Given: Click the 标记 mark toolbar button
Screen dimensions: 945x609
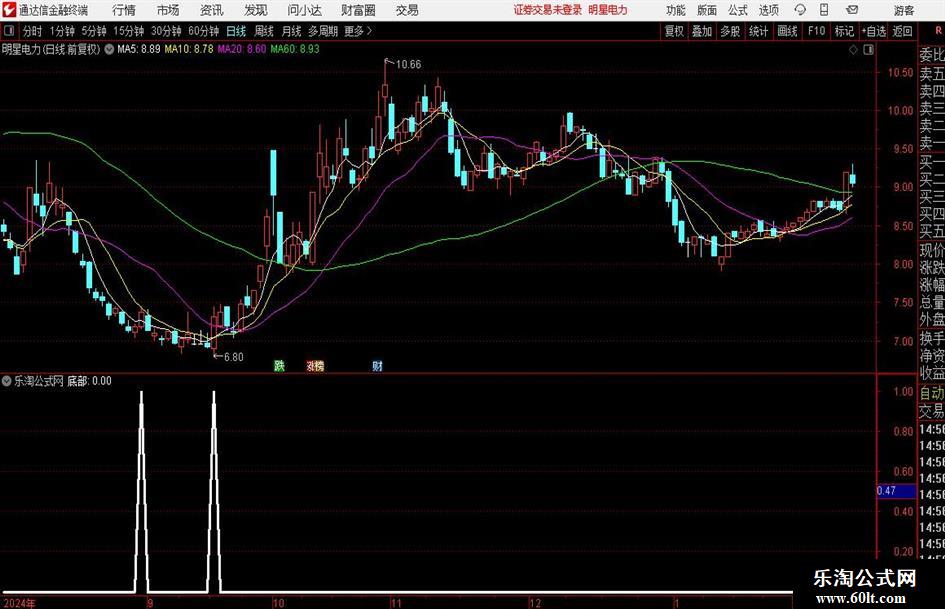Looking at the screenshot, I should click(844, 31).
